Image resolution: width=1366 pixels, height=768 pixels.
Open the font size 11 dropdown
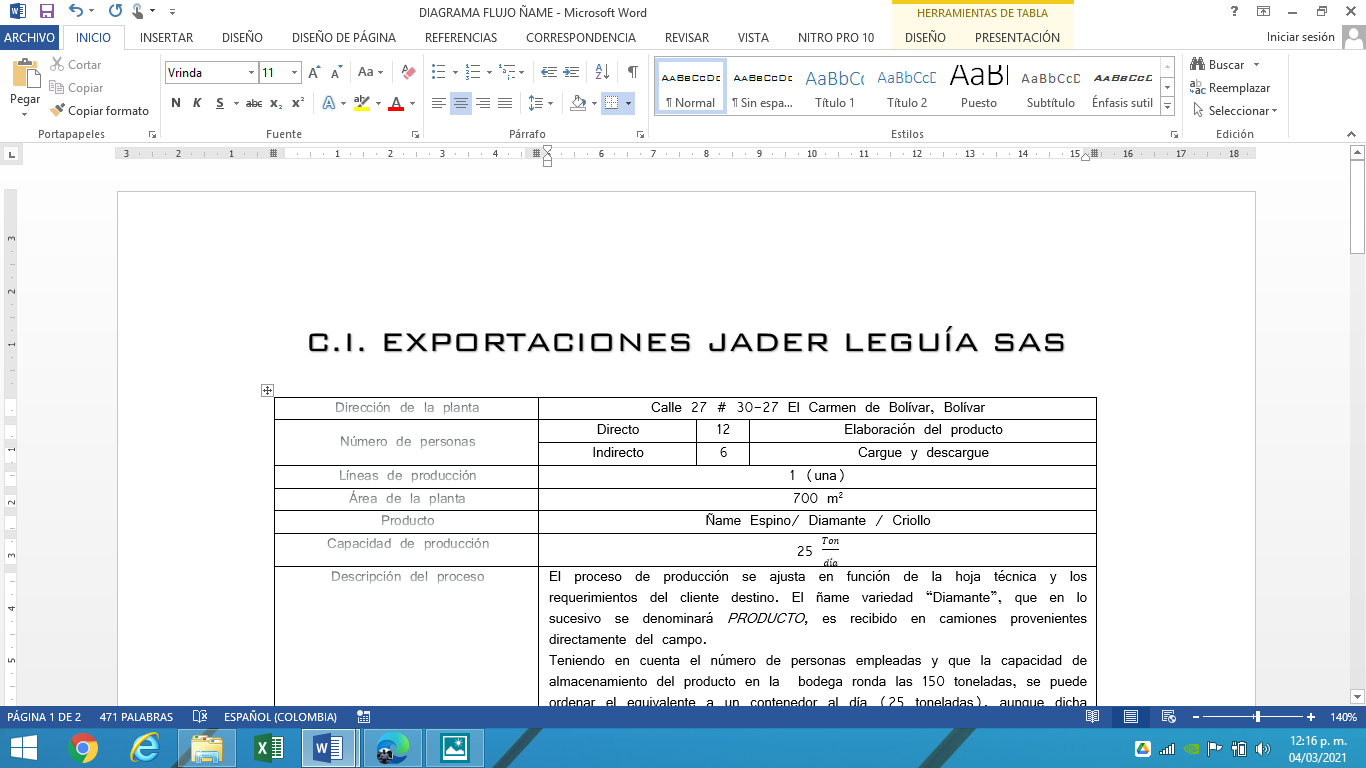tap(294, 73)
